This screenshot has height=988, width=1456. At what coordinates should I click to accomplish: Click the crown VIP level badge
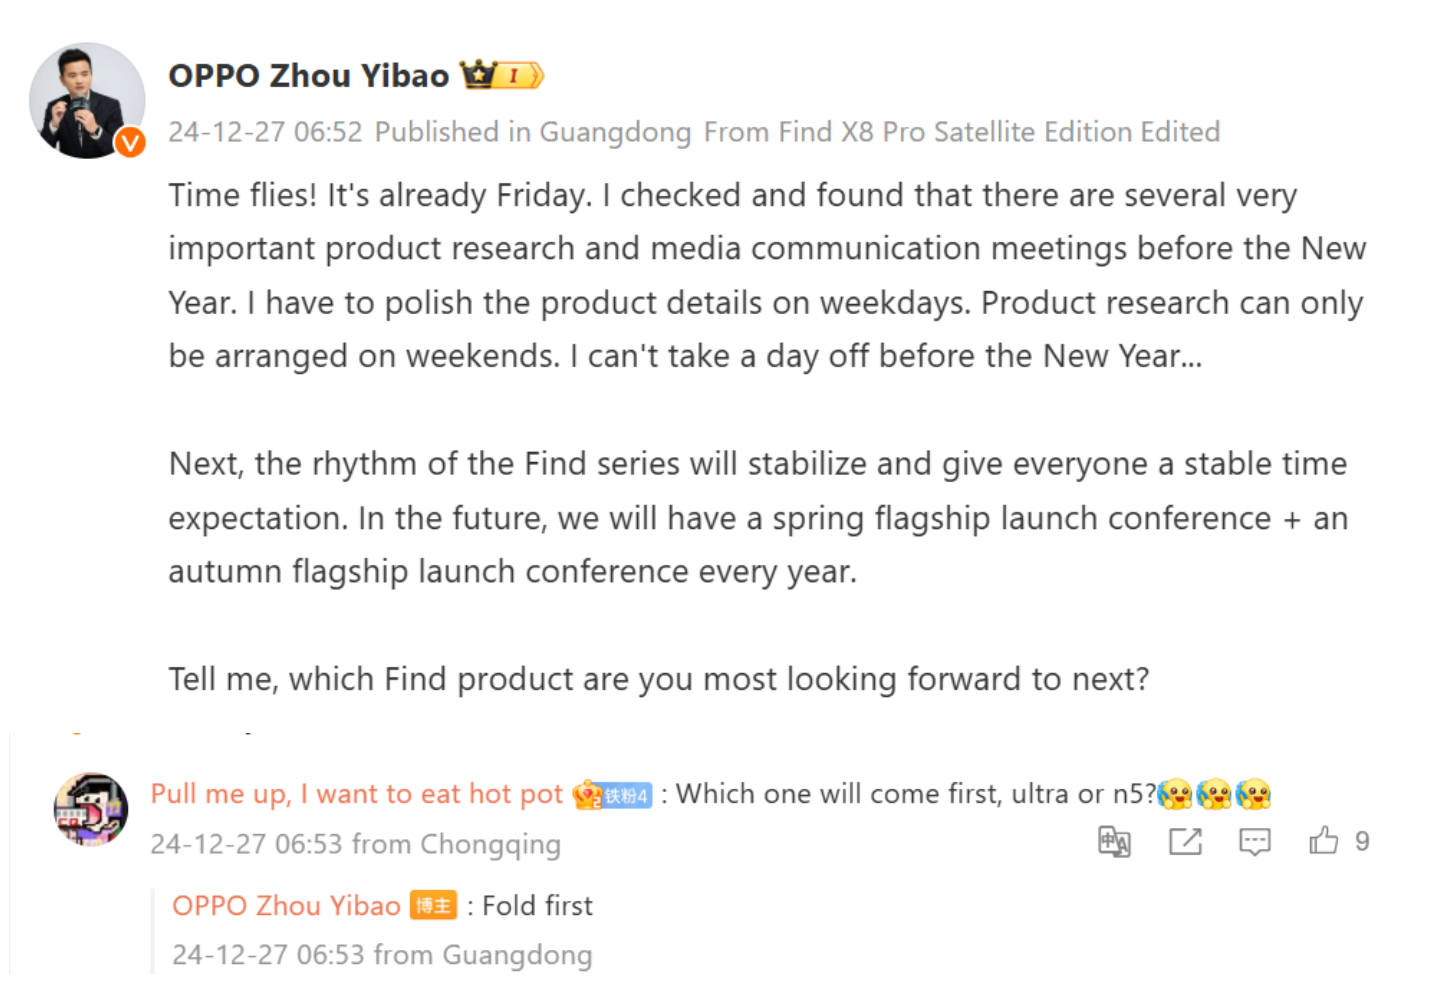[x=501, y=75]
